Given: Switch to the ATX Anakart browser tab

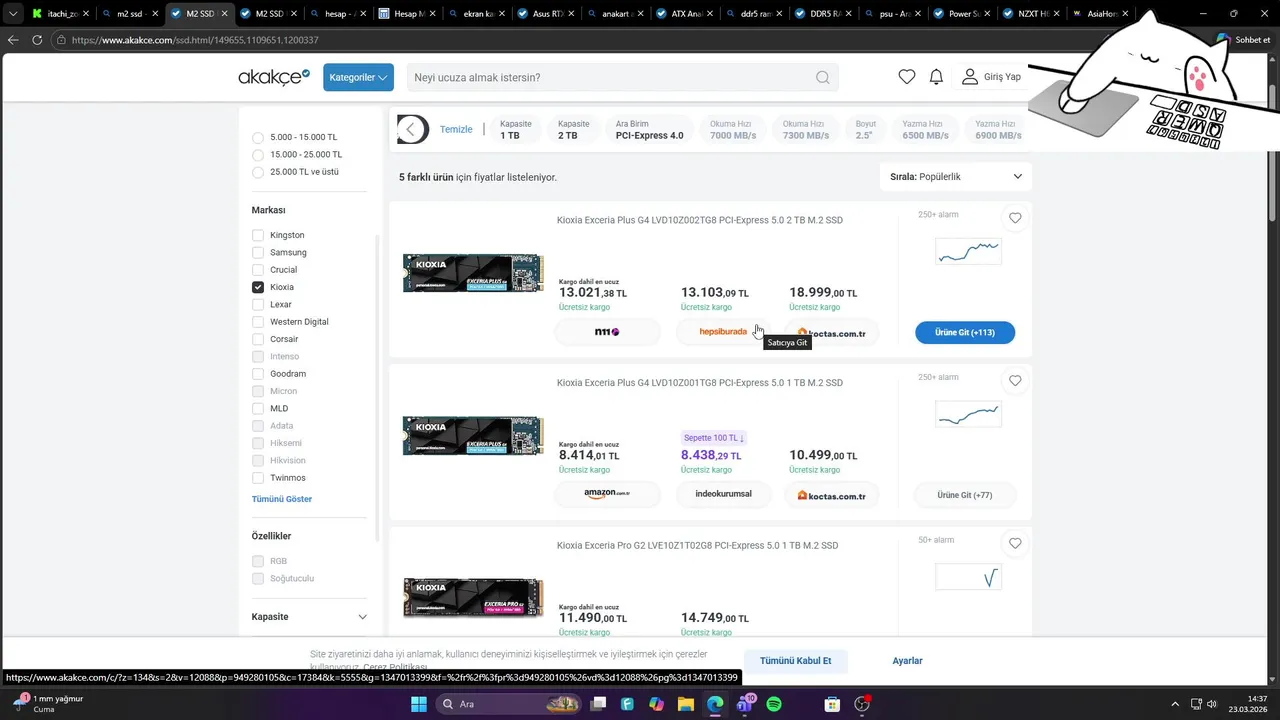Looking at the screenshot, I should (x=686, y=14).
